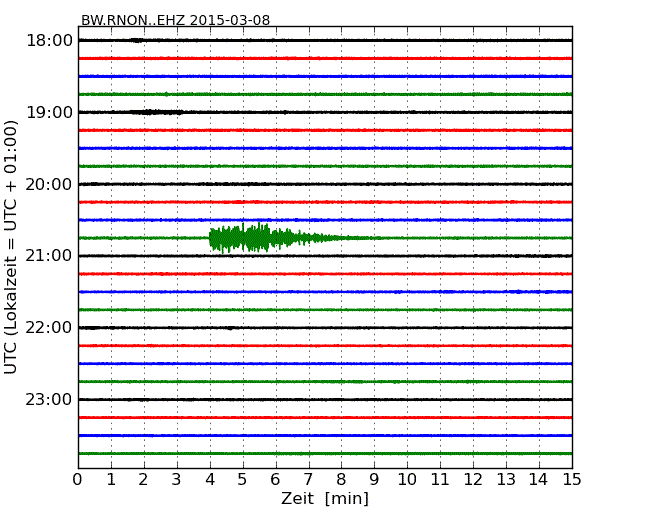650x520 pixels.
Task: Click the x-axis tick label 11
Action: [x=440, y=480]
